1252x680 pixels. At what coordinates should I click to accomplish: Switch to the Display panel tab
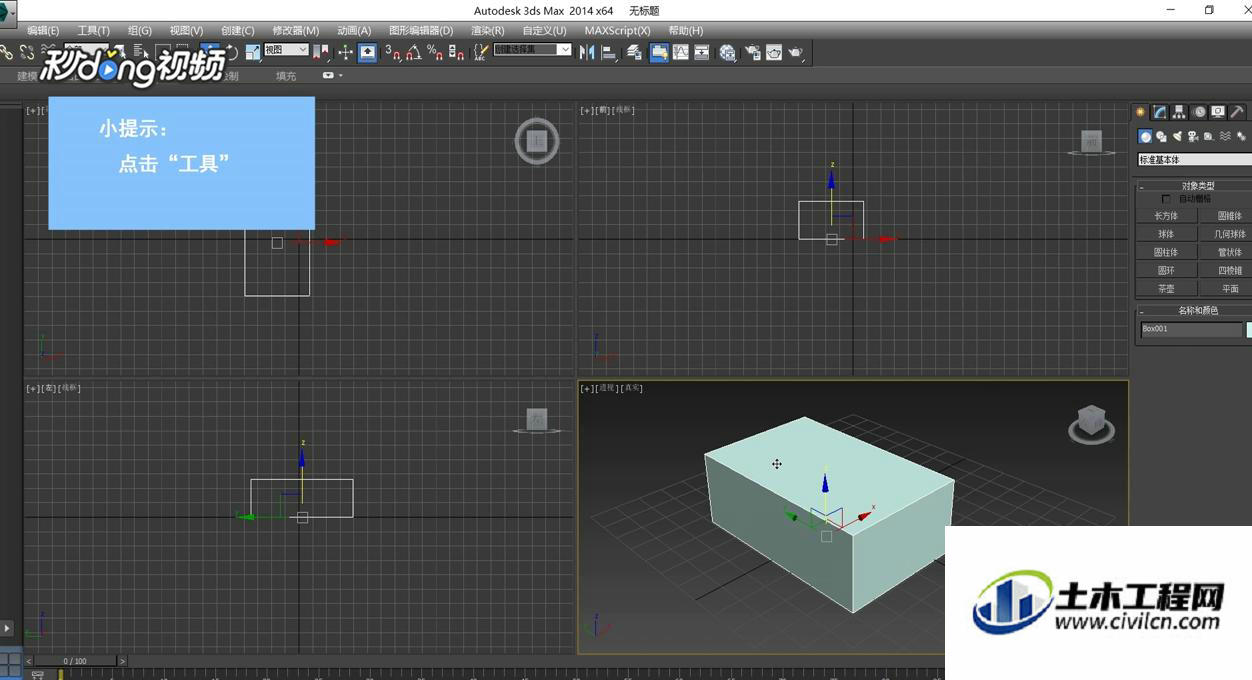tap(1218, 112)
